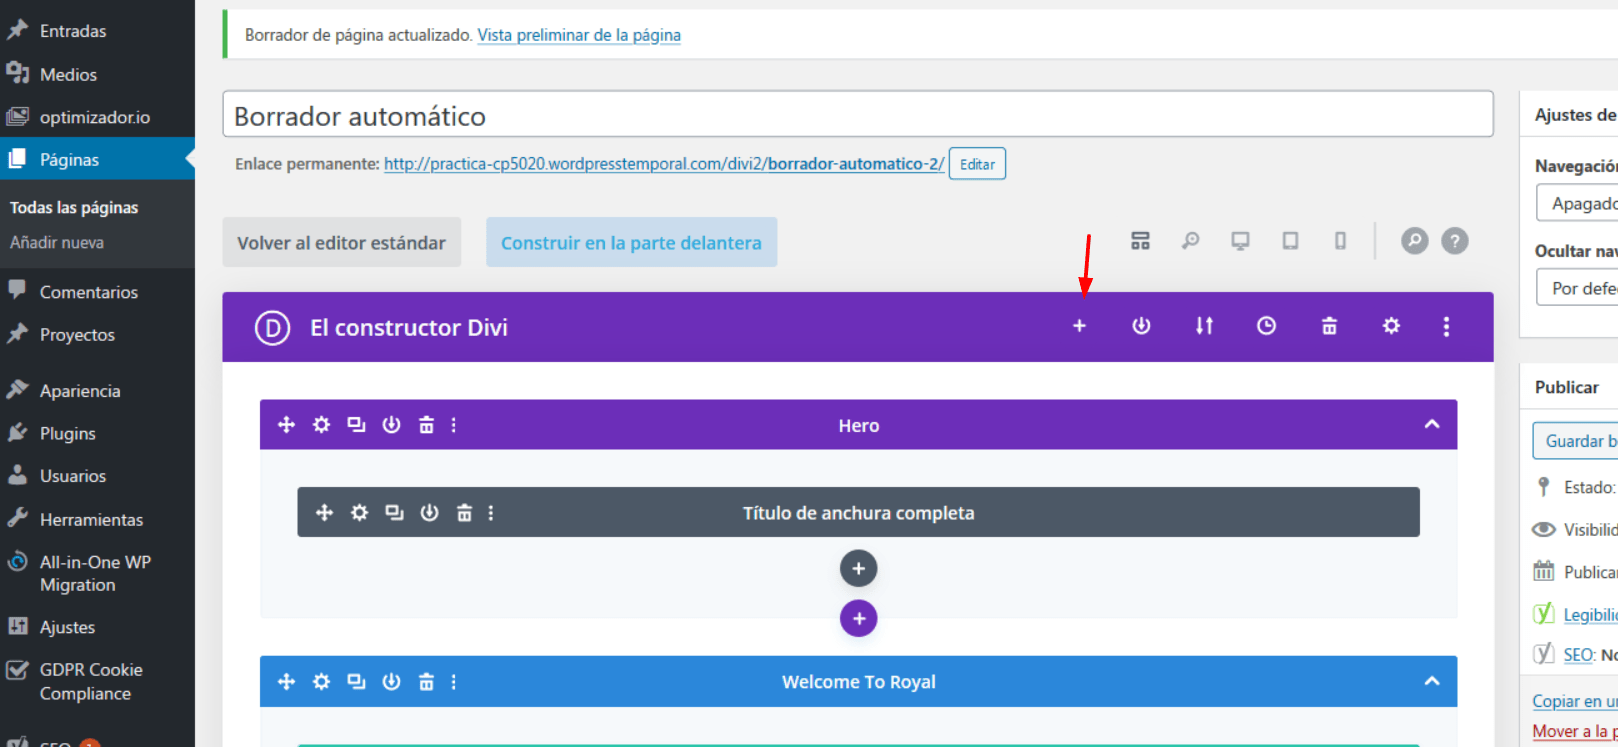The image size is (1618, 747).
Task: Open three-dot menu in Divi builder header
Action: click(1446, 326)
